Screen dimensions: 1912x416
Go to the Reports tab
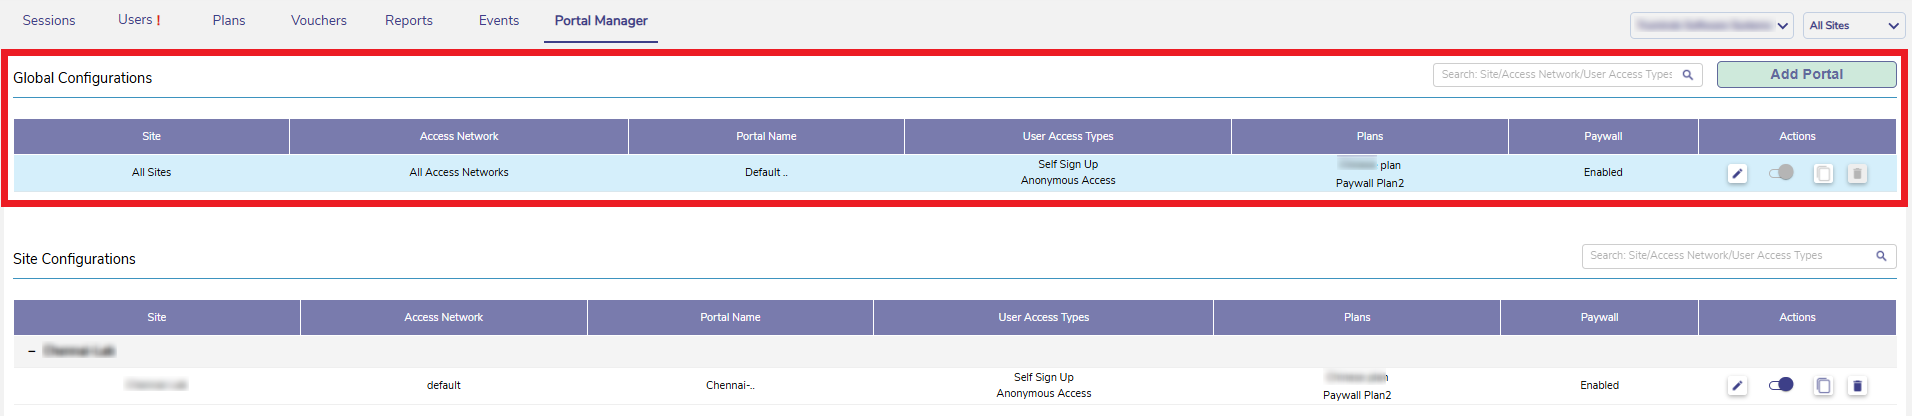click(409, 21)
